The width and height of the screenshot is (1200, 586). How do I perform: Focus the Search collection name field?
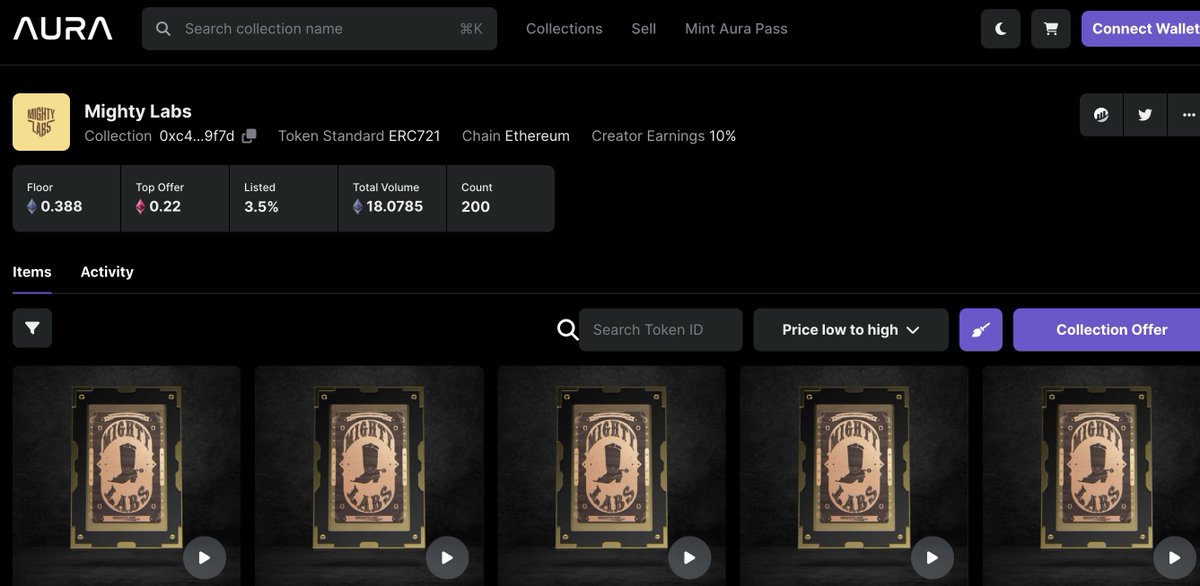point(319,29)
